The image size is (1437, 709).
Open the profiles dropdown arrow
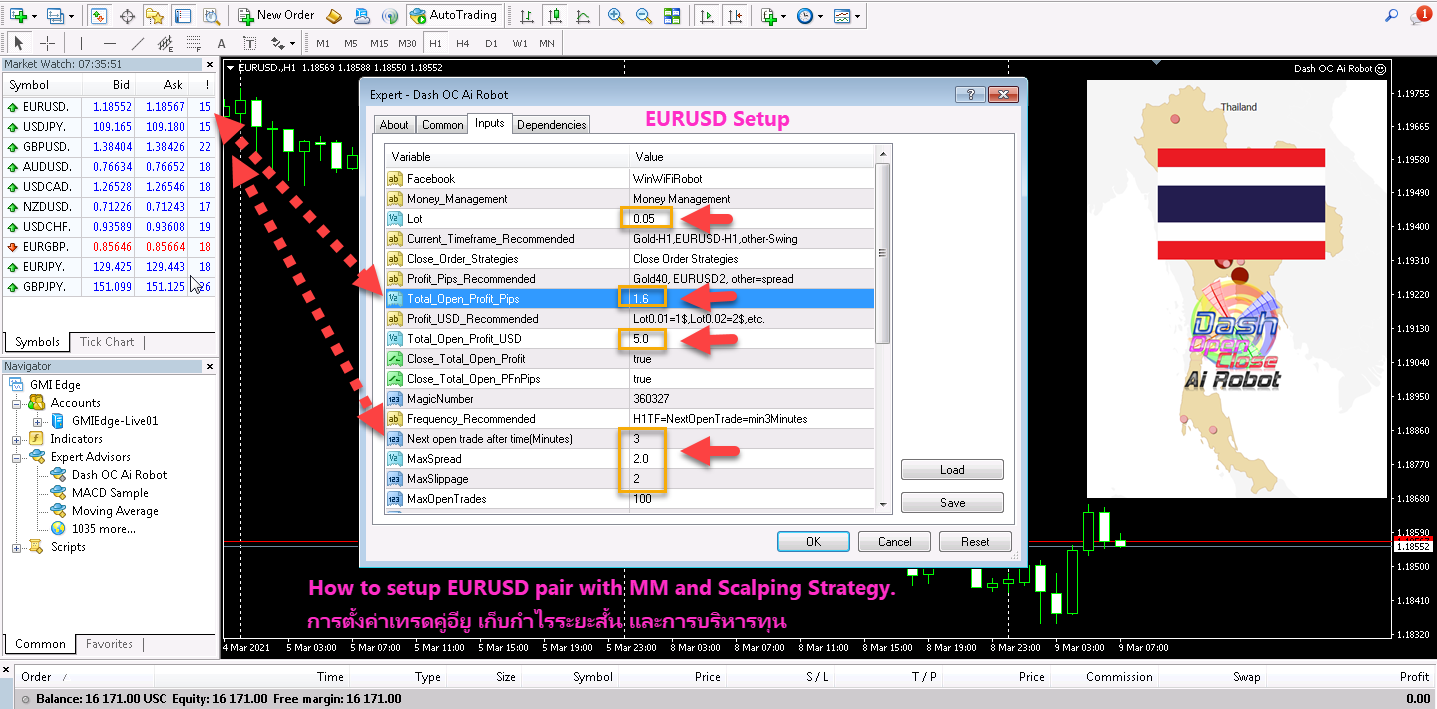pyautogui.click(x=70, y=16)
